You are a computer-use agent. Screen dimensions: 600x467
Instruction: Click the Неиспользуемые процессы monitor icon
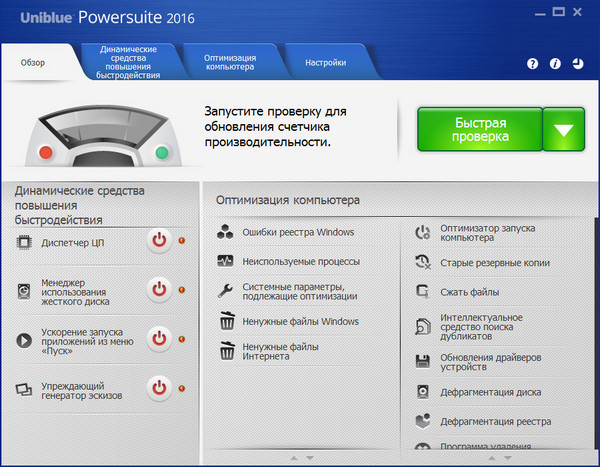(x=226, y=261)
